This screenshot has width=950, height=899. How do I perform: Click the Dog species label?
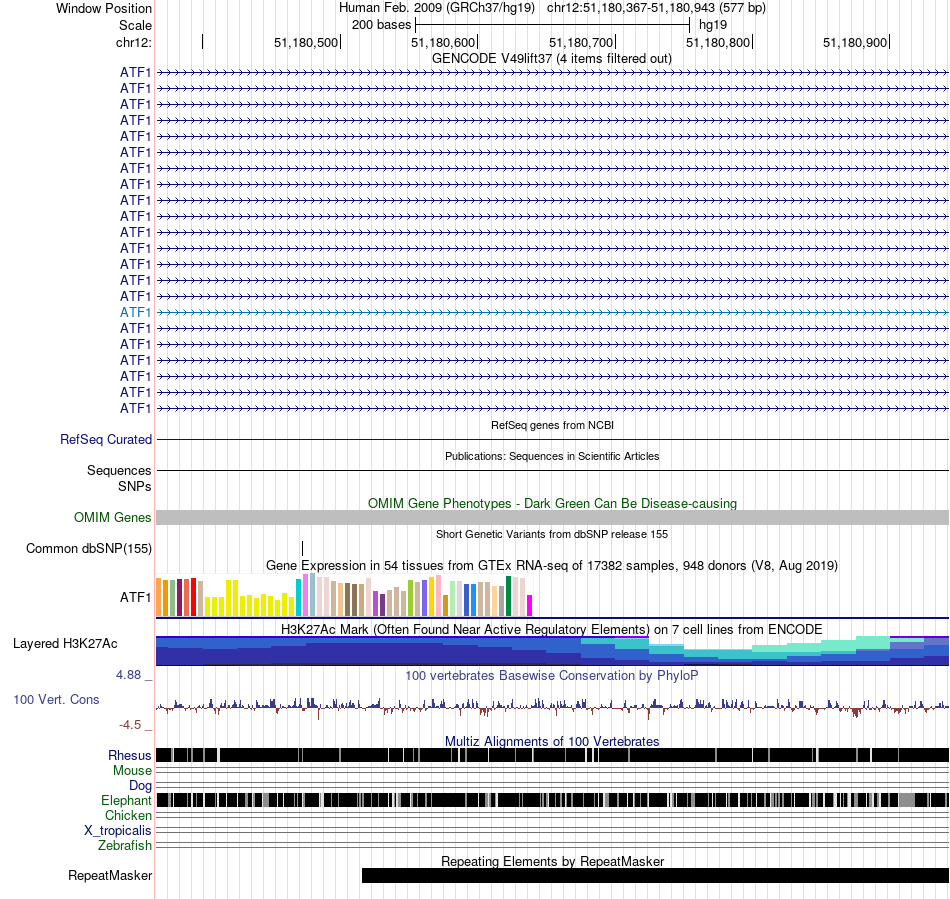coord(140,786)
